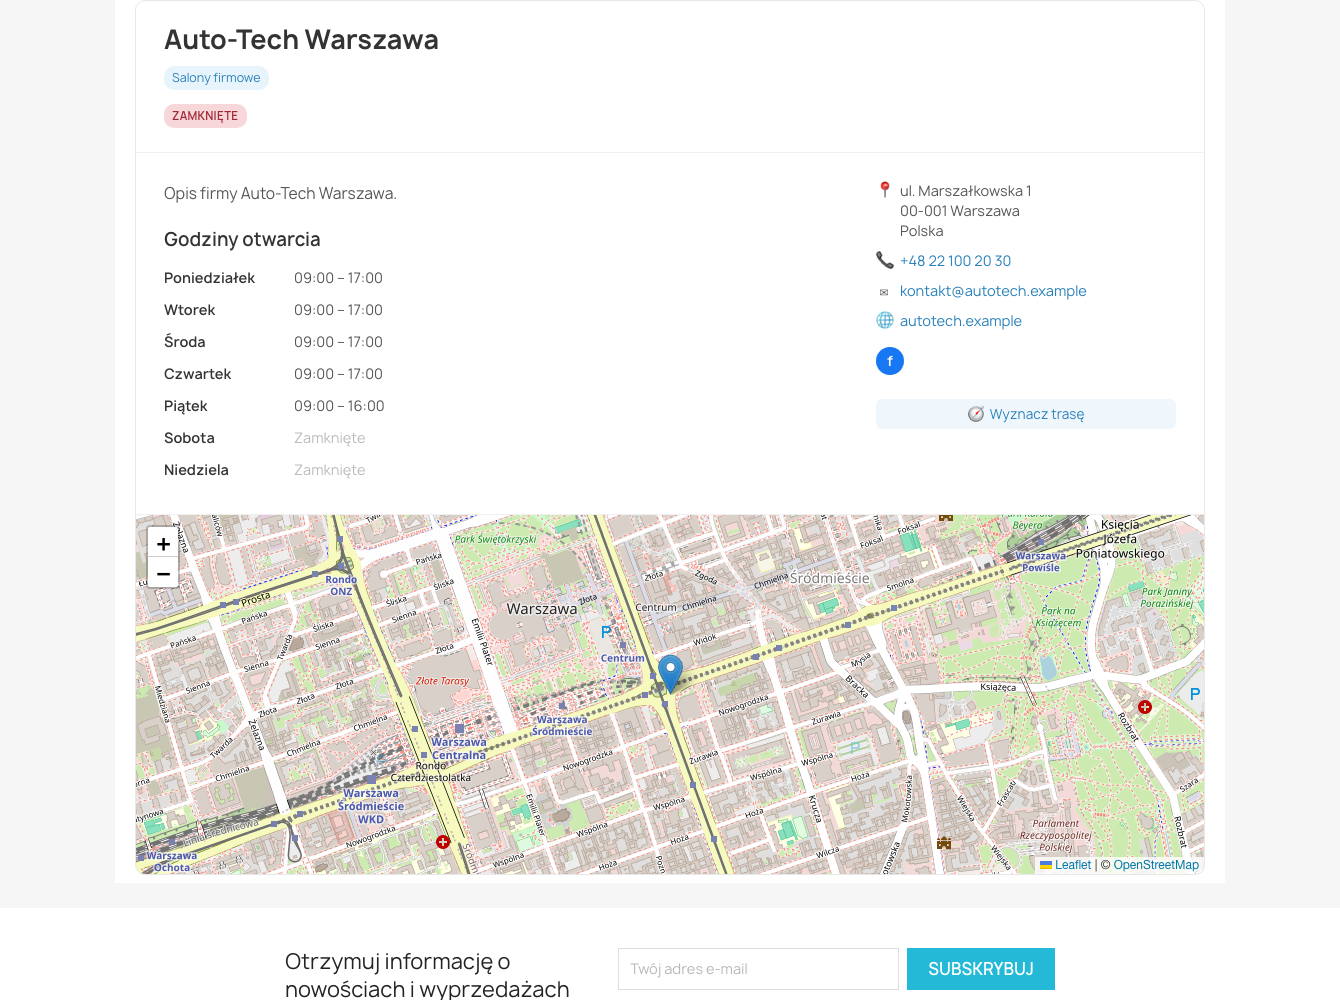
Task: Click Wyznacz trasę button
Action: 1026,414
